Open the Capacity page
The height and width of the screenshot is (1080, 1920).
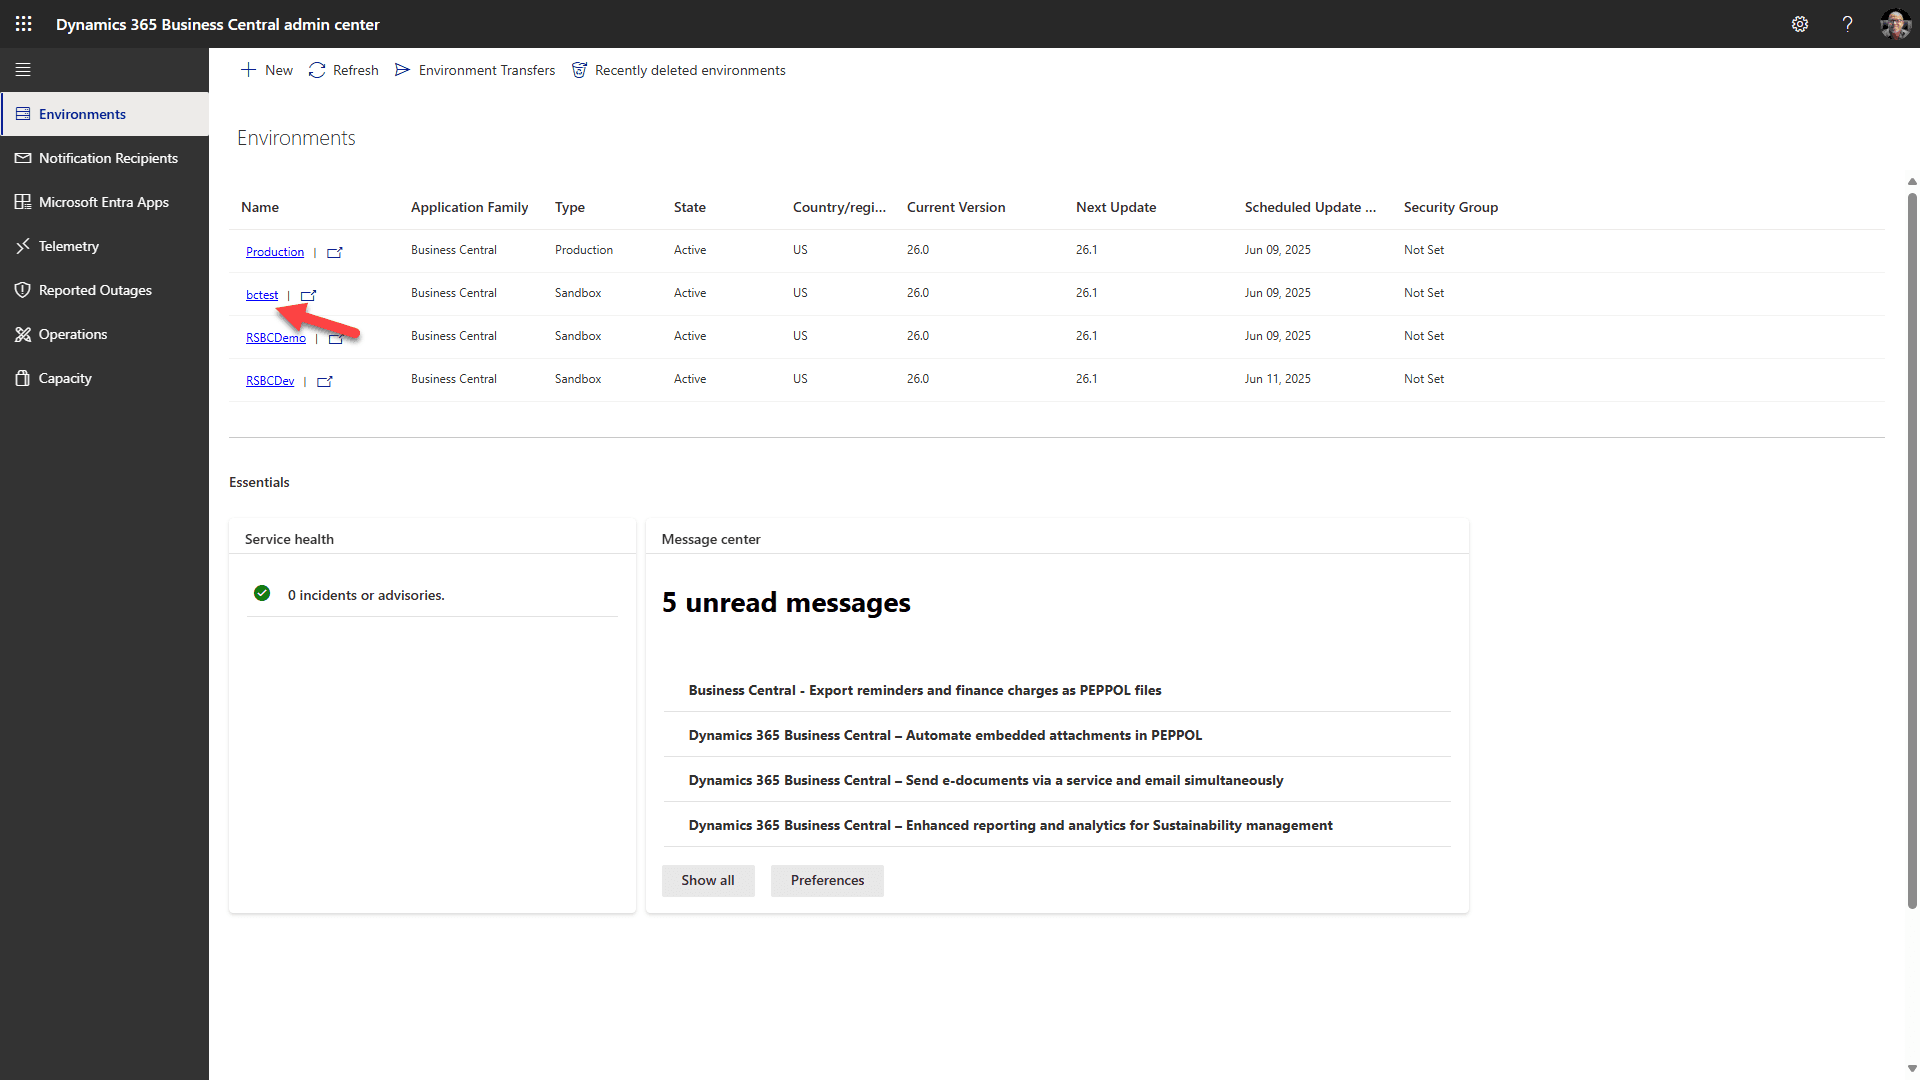click(65, 377)
